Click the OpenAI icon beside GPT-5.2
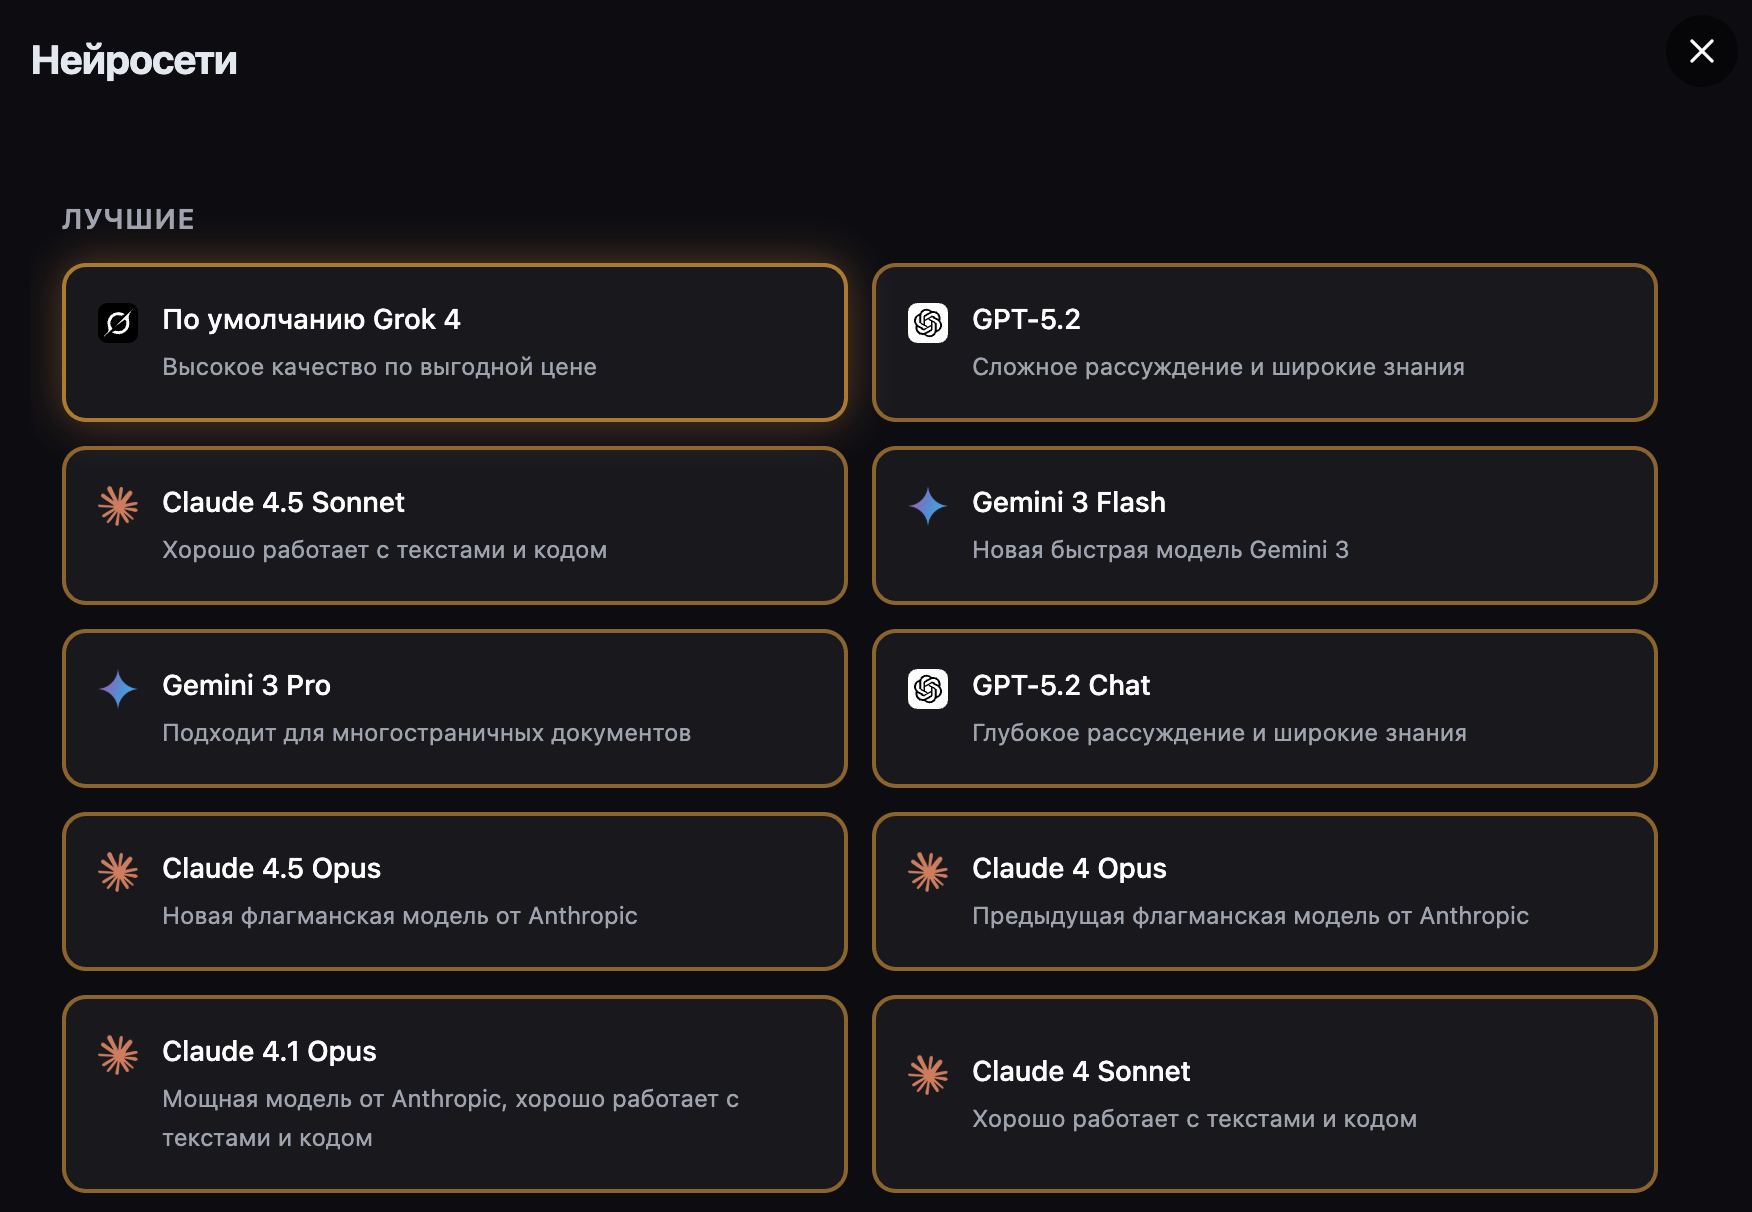Screen dimensions: 1752x1212 tap(928, 323)
